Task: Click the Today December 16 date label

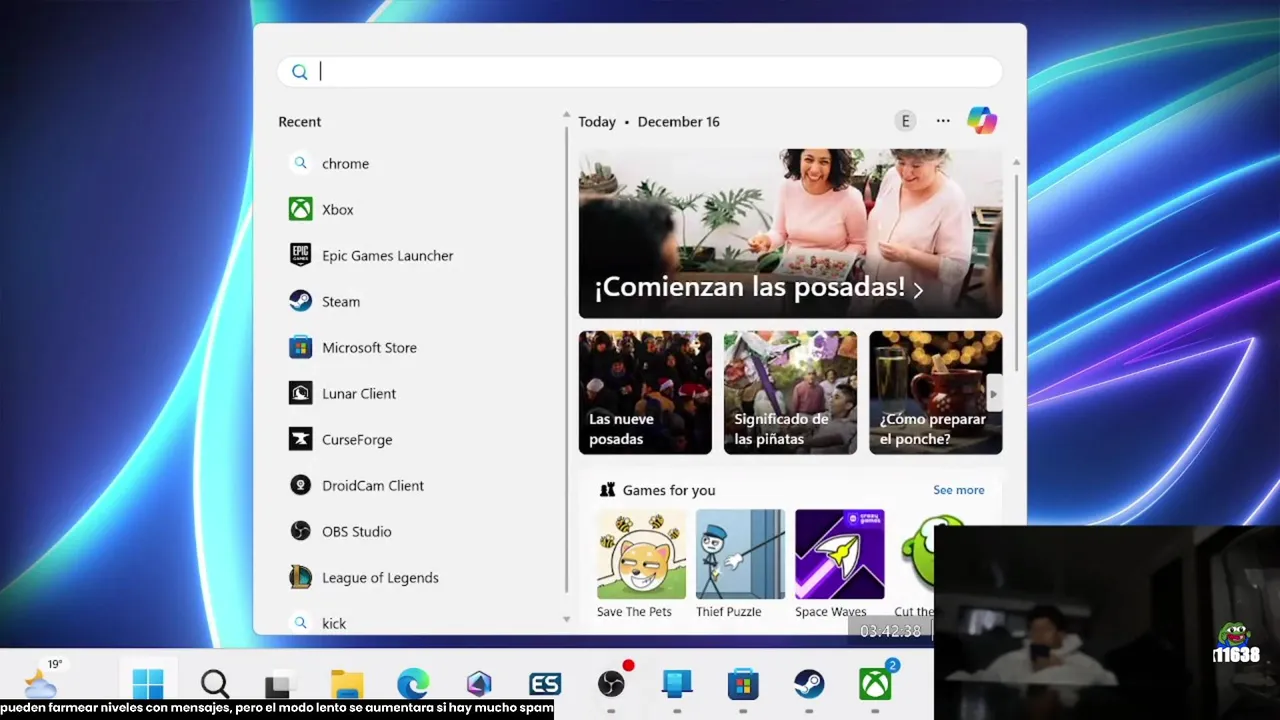Action: [x=649, y=122]
